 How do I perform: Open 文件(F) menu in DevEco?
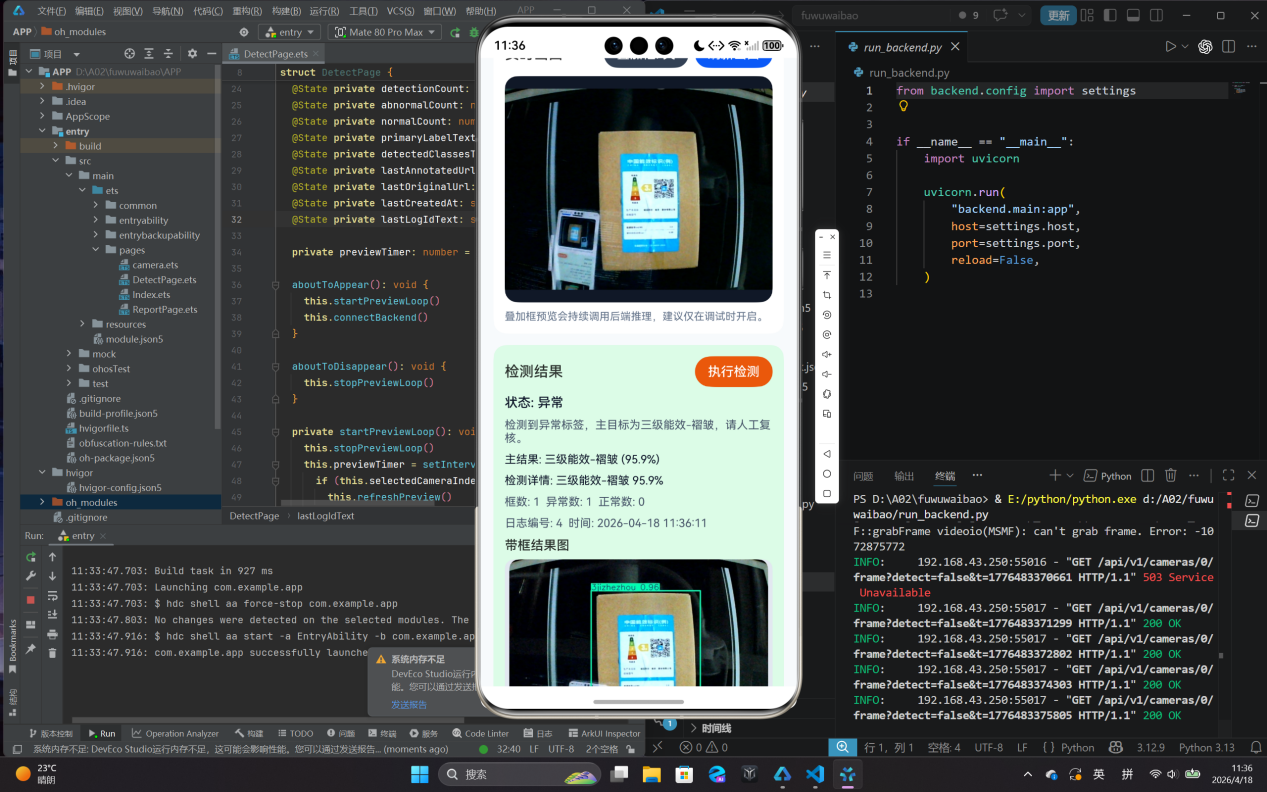point(52,11)
